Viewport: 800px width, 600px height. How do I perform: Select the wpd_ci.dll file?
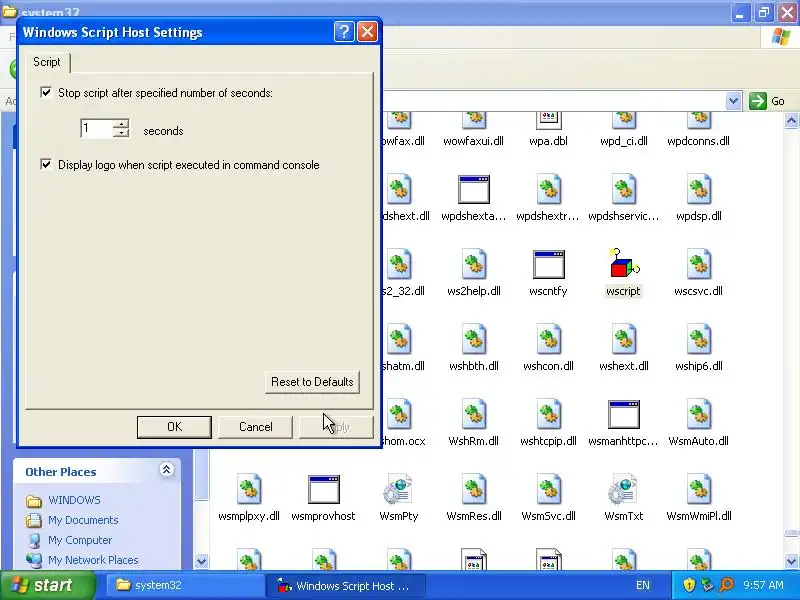pos(623,128)
